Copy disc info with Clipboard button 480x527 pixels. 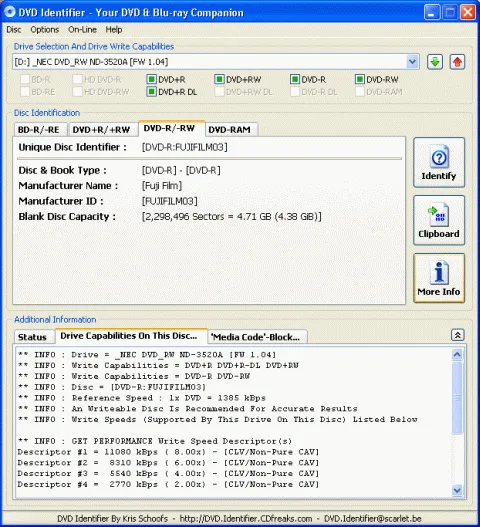point(439,220)
